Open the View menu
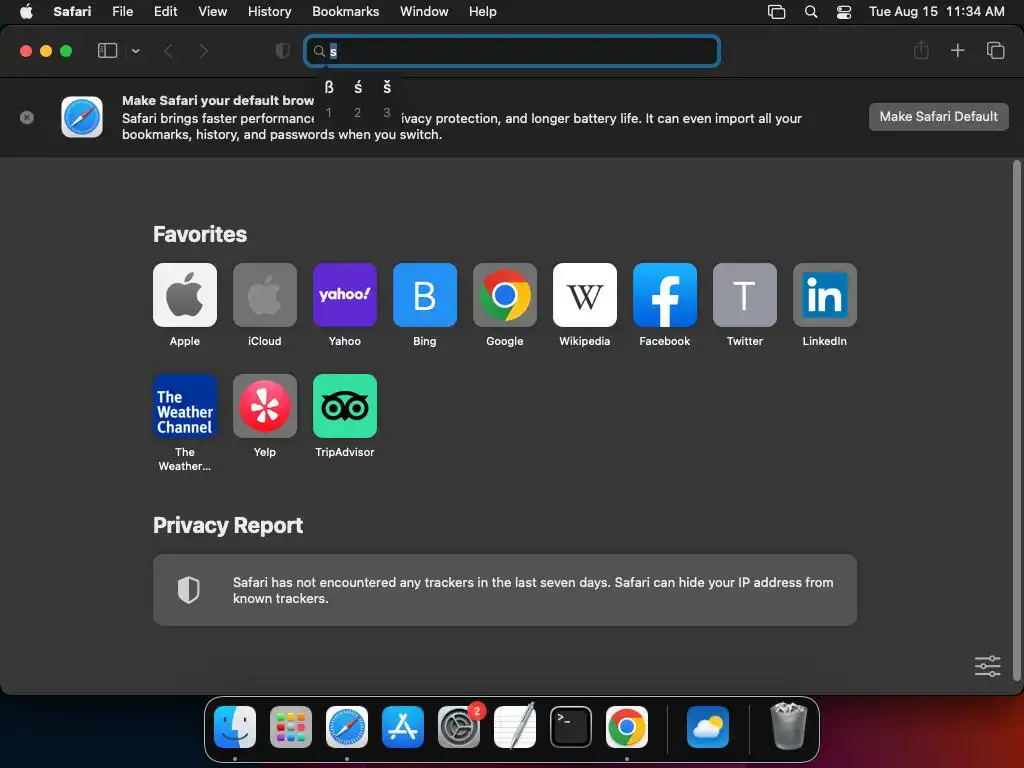This screenshot has height=768, width=1024. tap(212, 12)
